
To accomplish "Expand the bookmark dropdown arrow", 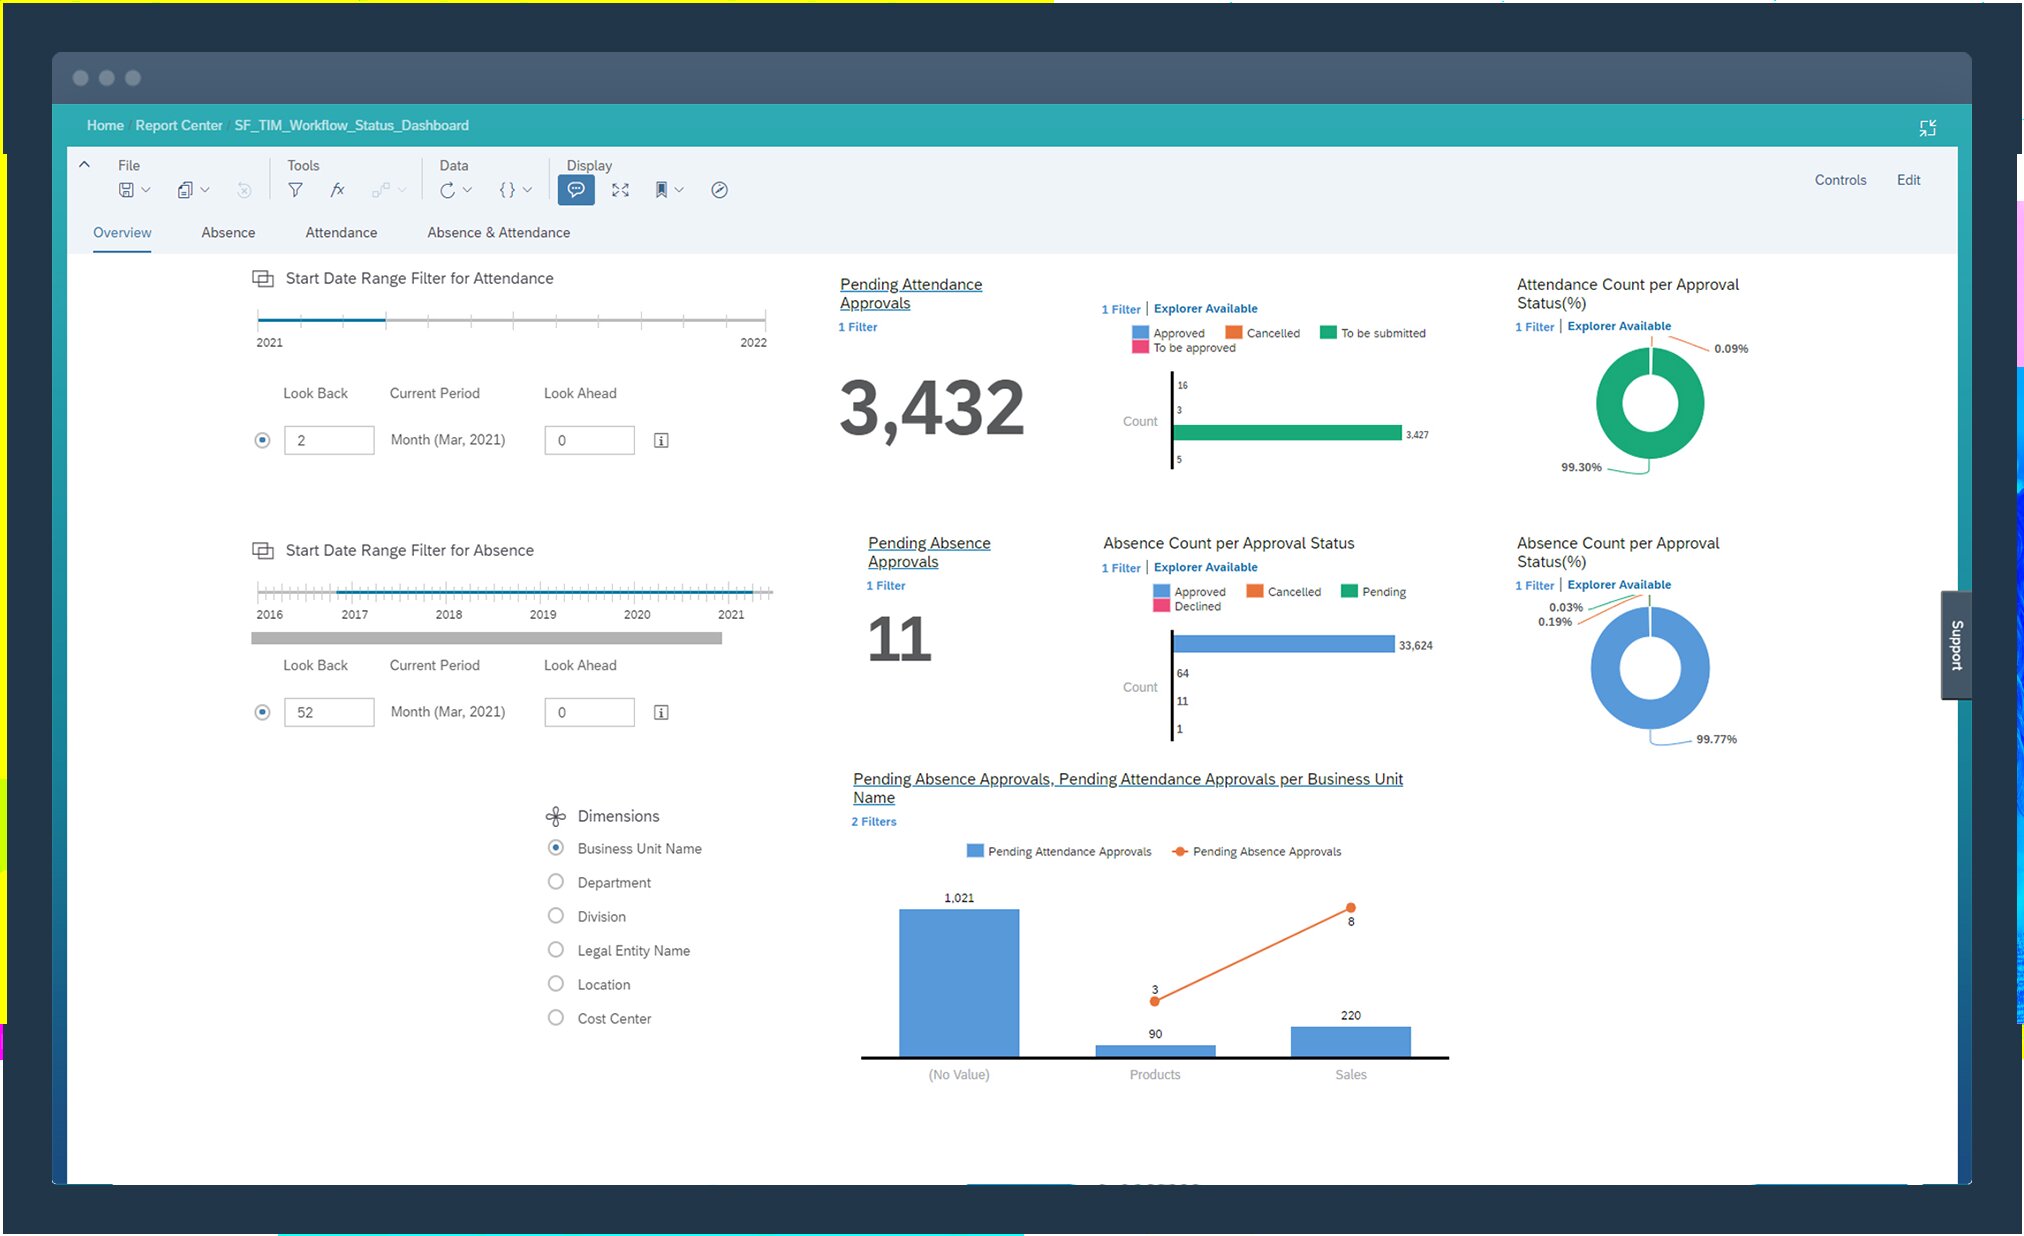I will pyautogui.click(x=680, y=190).
